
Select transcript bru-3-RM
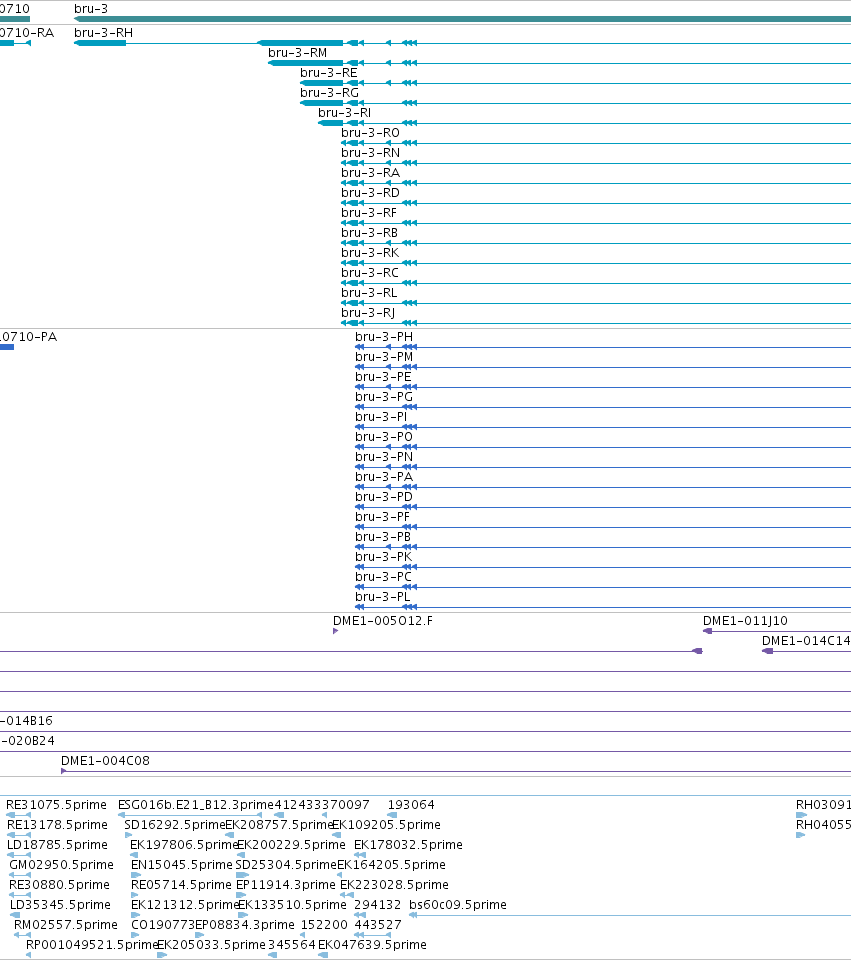(x=298, y=53)
